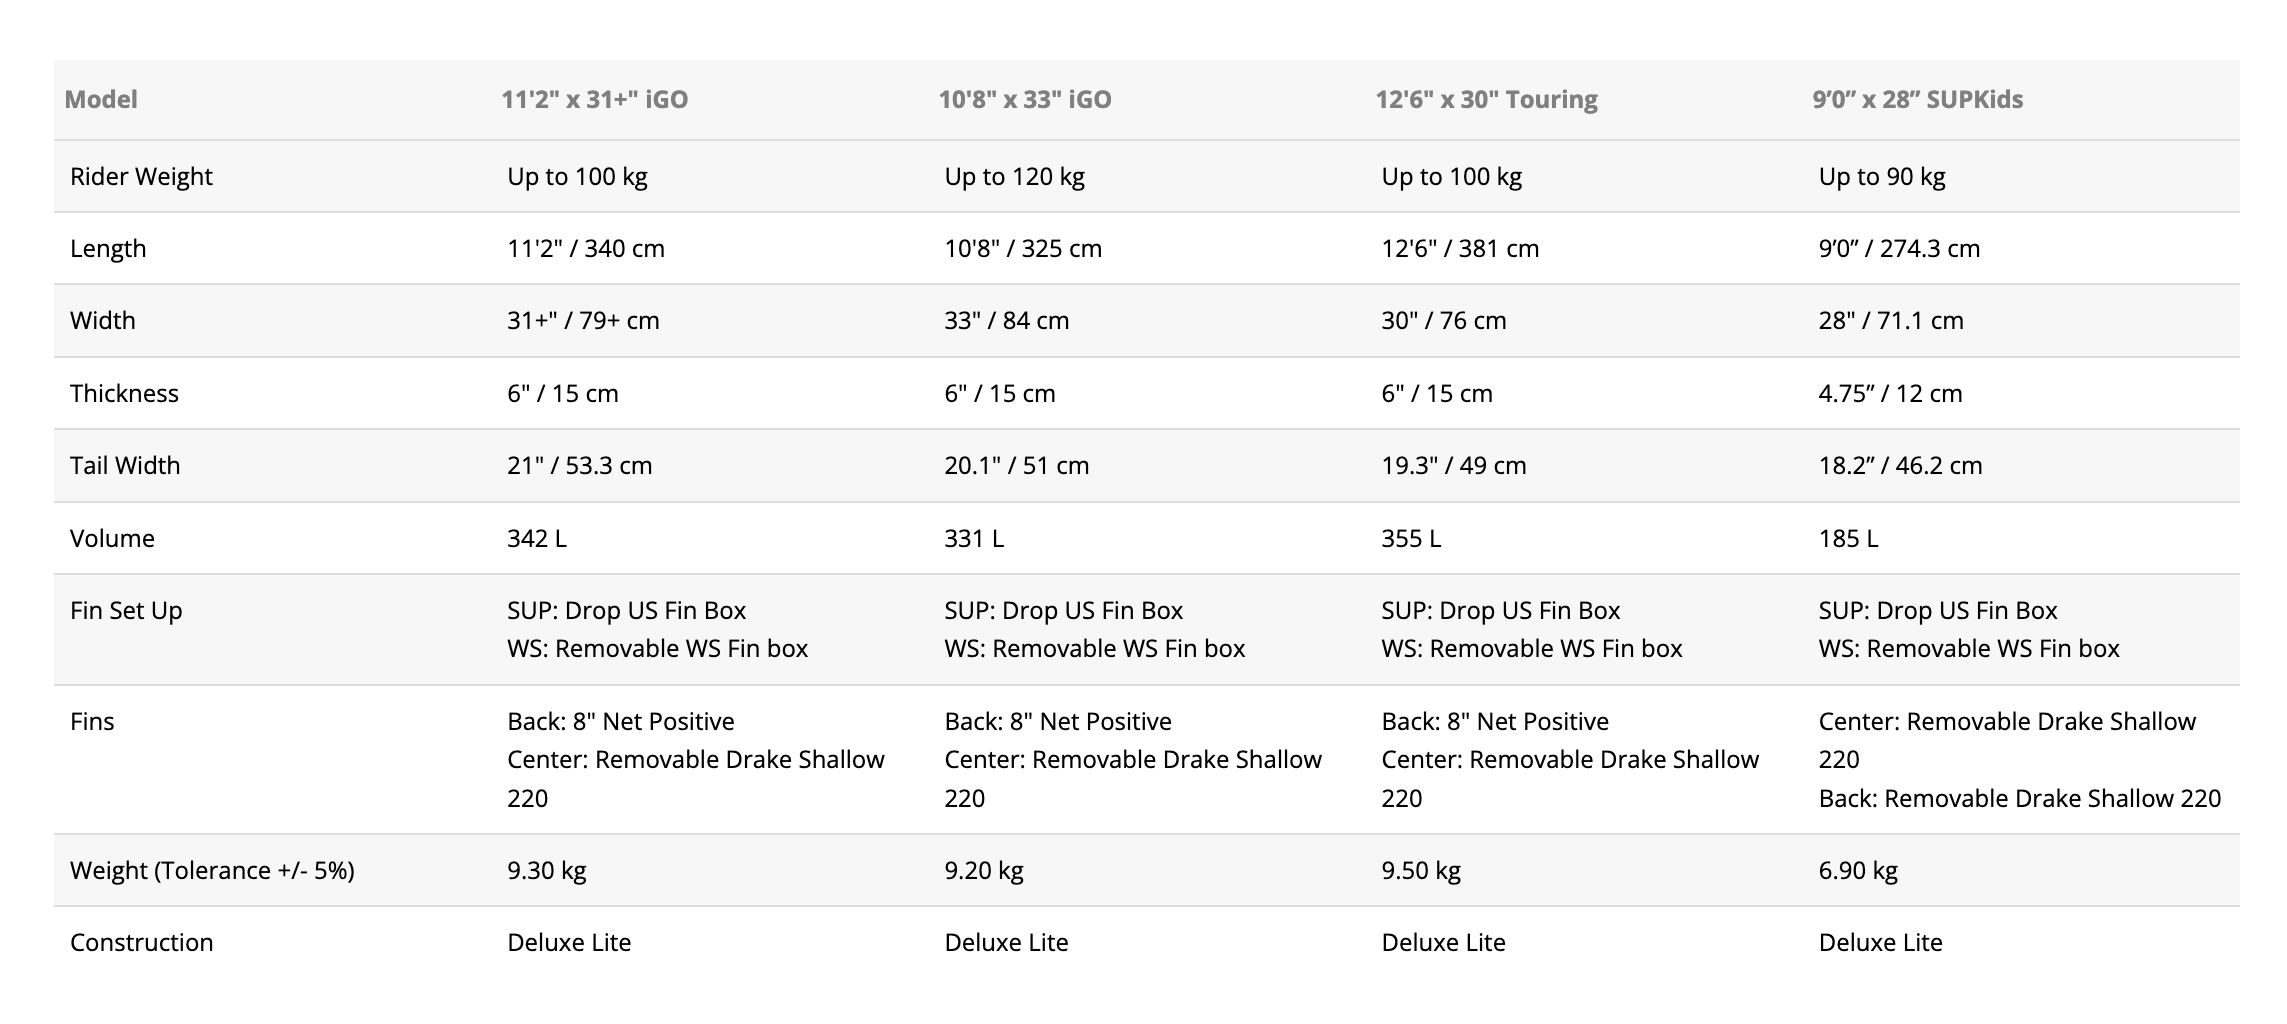Click the Fins row label
The height and width of the screenshot is (1024, 2287).
tap(92, 721)
